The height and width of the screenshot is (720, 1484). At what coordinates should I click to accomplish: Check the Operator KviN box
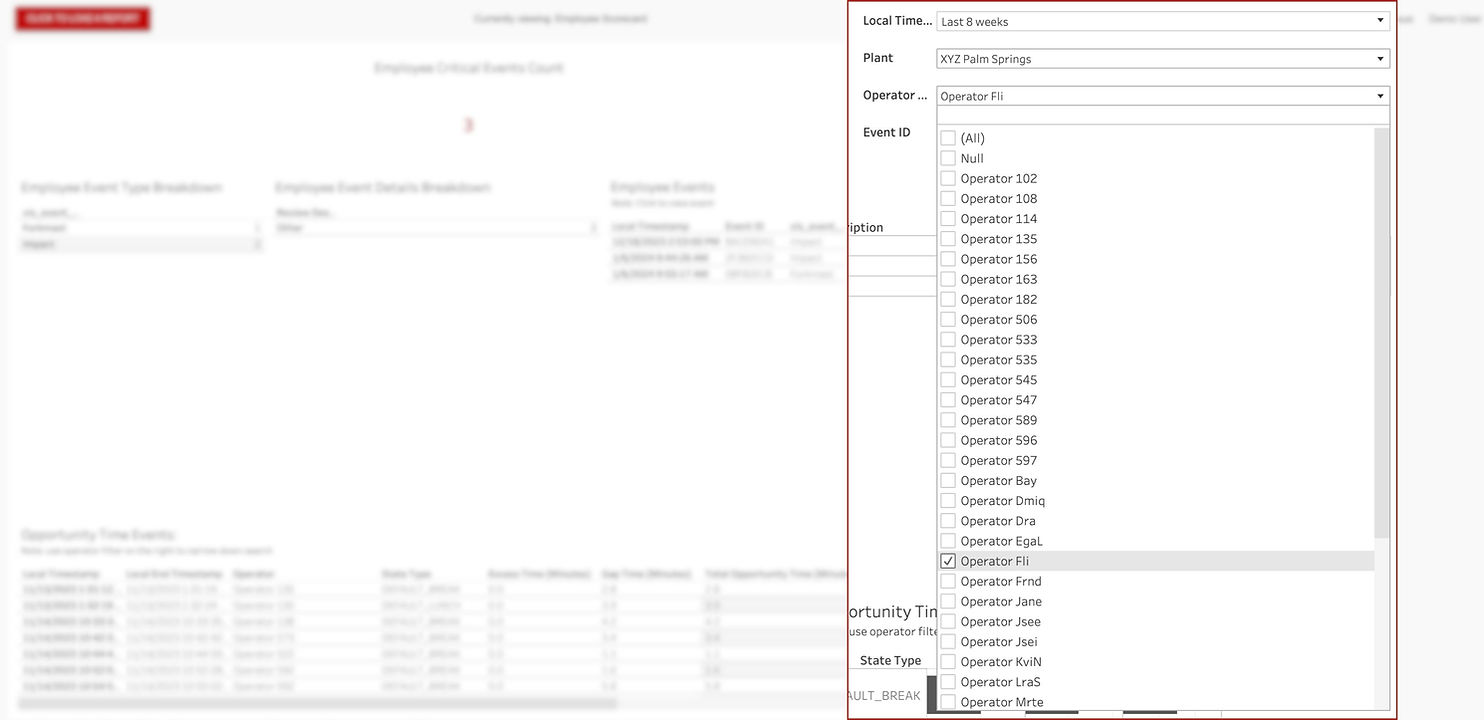948,661
